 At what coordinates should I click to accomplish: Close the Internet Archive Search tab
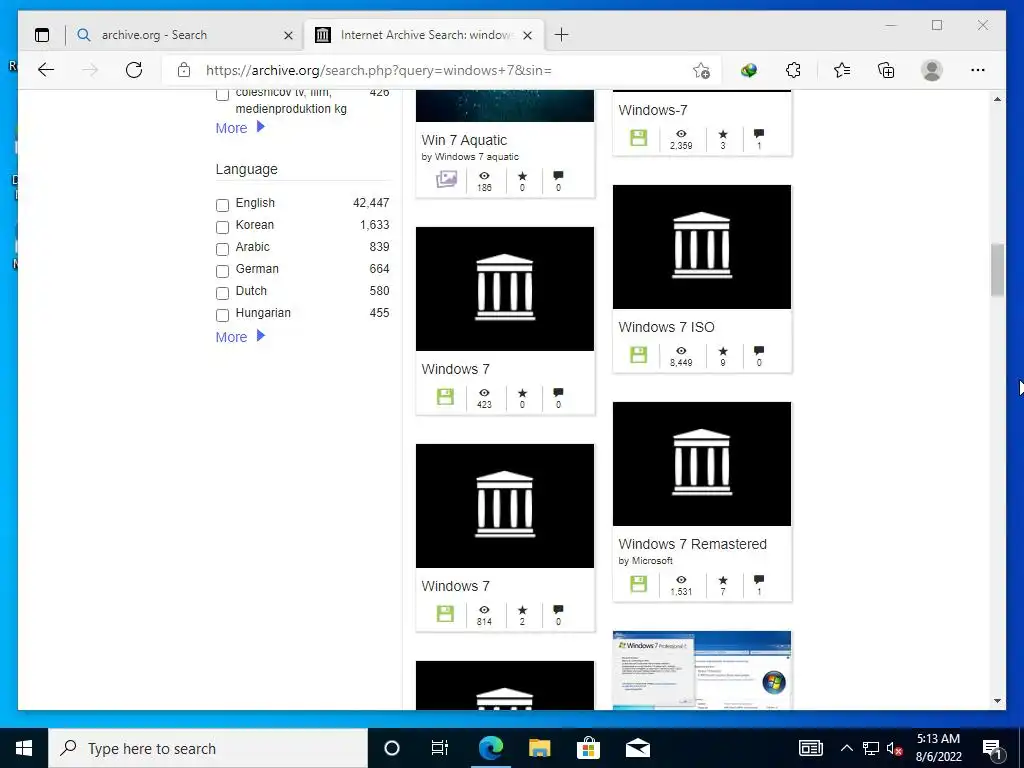tap(528, 35)
